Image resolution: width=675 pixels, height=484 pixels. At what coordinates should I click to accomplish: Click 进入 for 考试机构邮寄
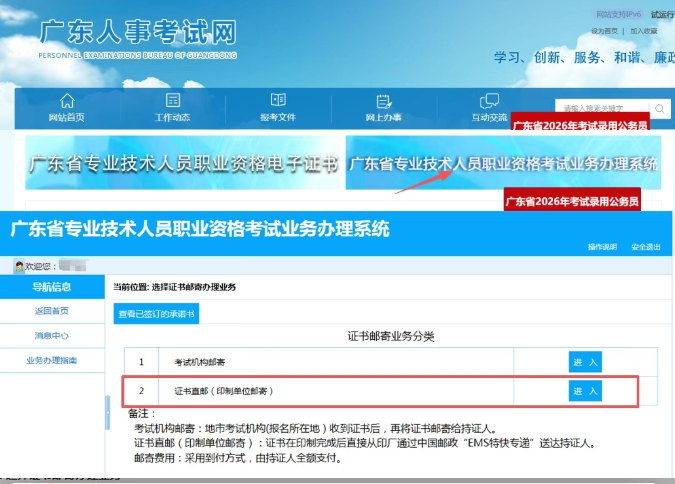click(x=585, y=361)
